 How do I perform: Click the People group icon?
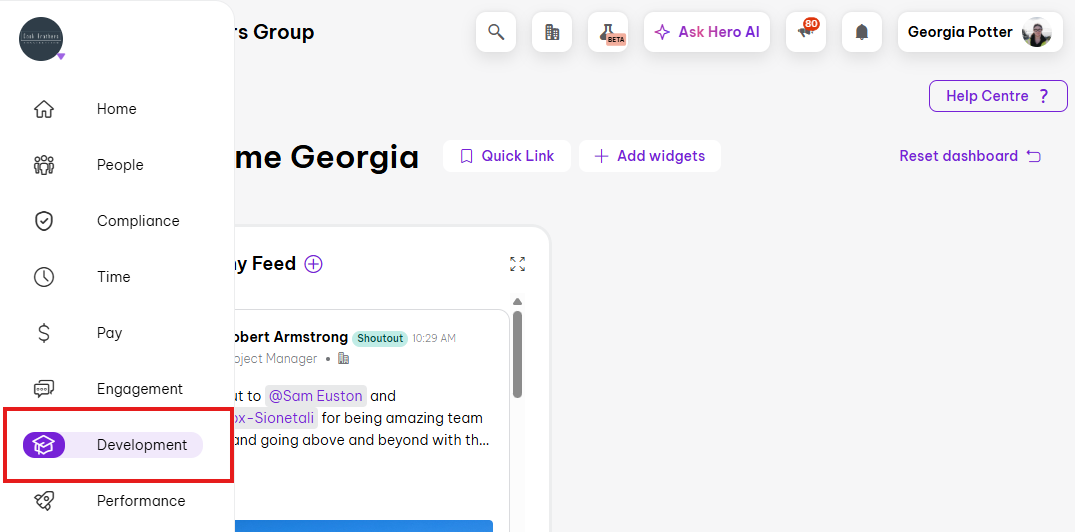pyautogui.click(x=44, y=165)
